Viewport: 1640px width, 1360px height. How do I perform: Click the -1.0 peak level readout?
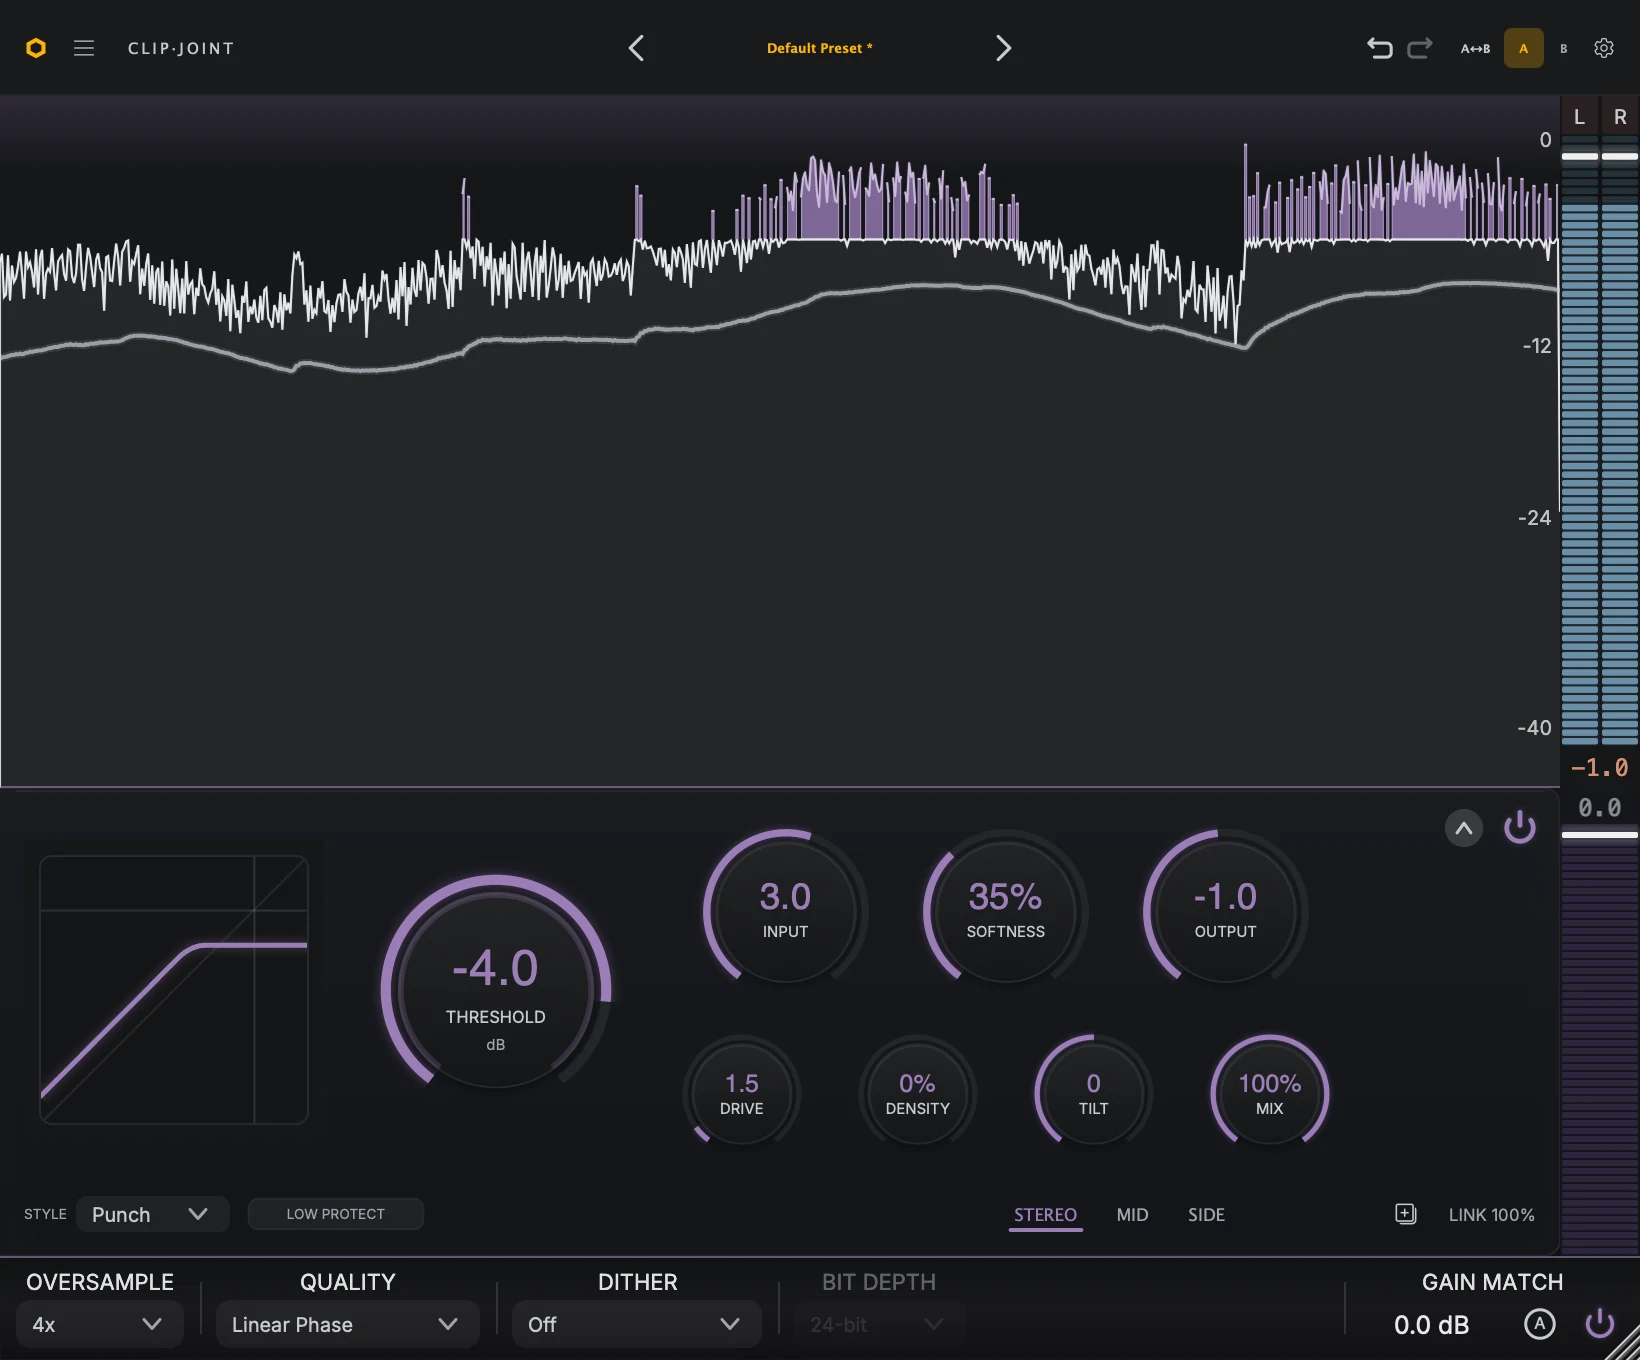click(1599, 768)
